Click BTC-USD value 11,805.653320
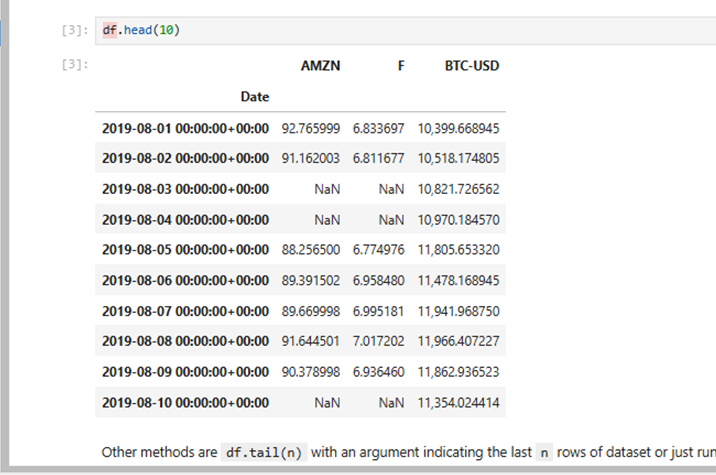This screenshot has height=475, width=716. (x=458, y=249)
